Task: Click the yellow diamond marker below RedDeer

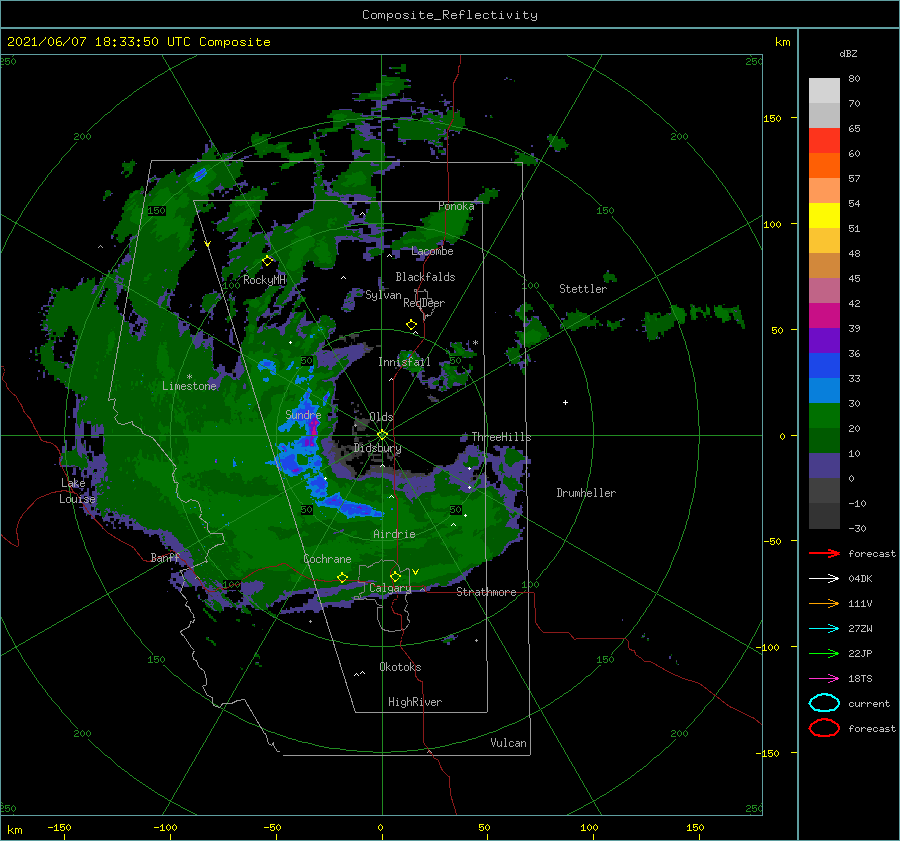Action: pyautogui.click(x=411, y=325)
